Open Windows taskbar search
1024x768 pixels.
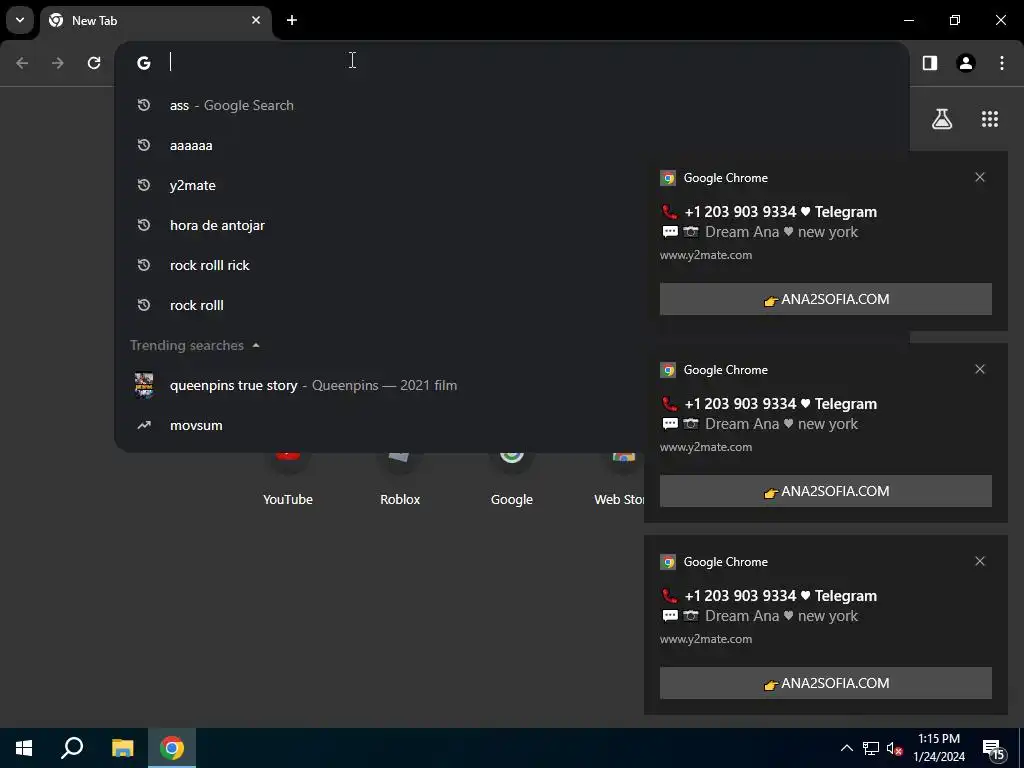pyautogui.click(x=72, y=748)
